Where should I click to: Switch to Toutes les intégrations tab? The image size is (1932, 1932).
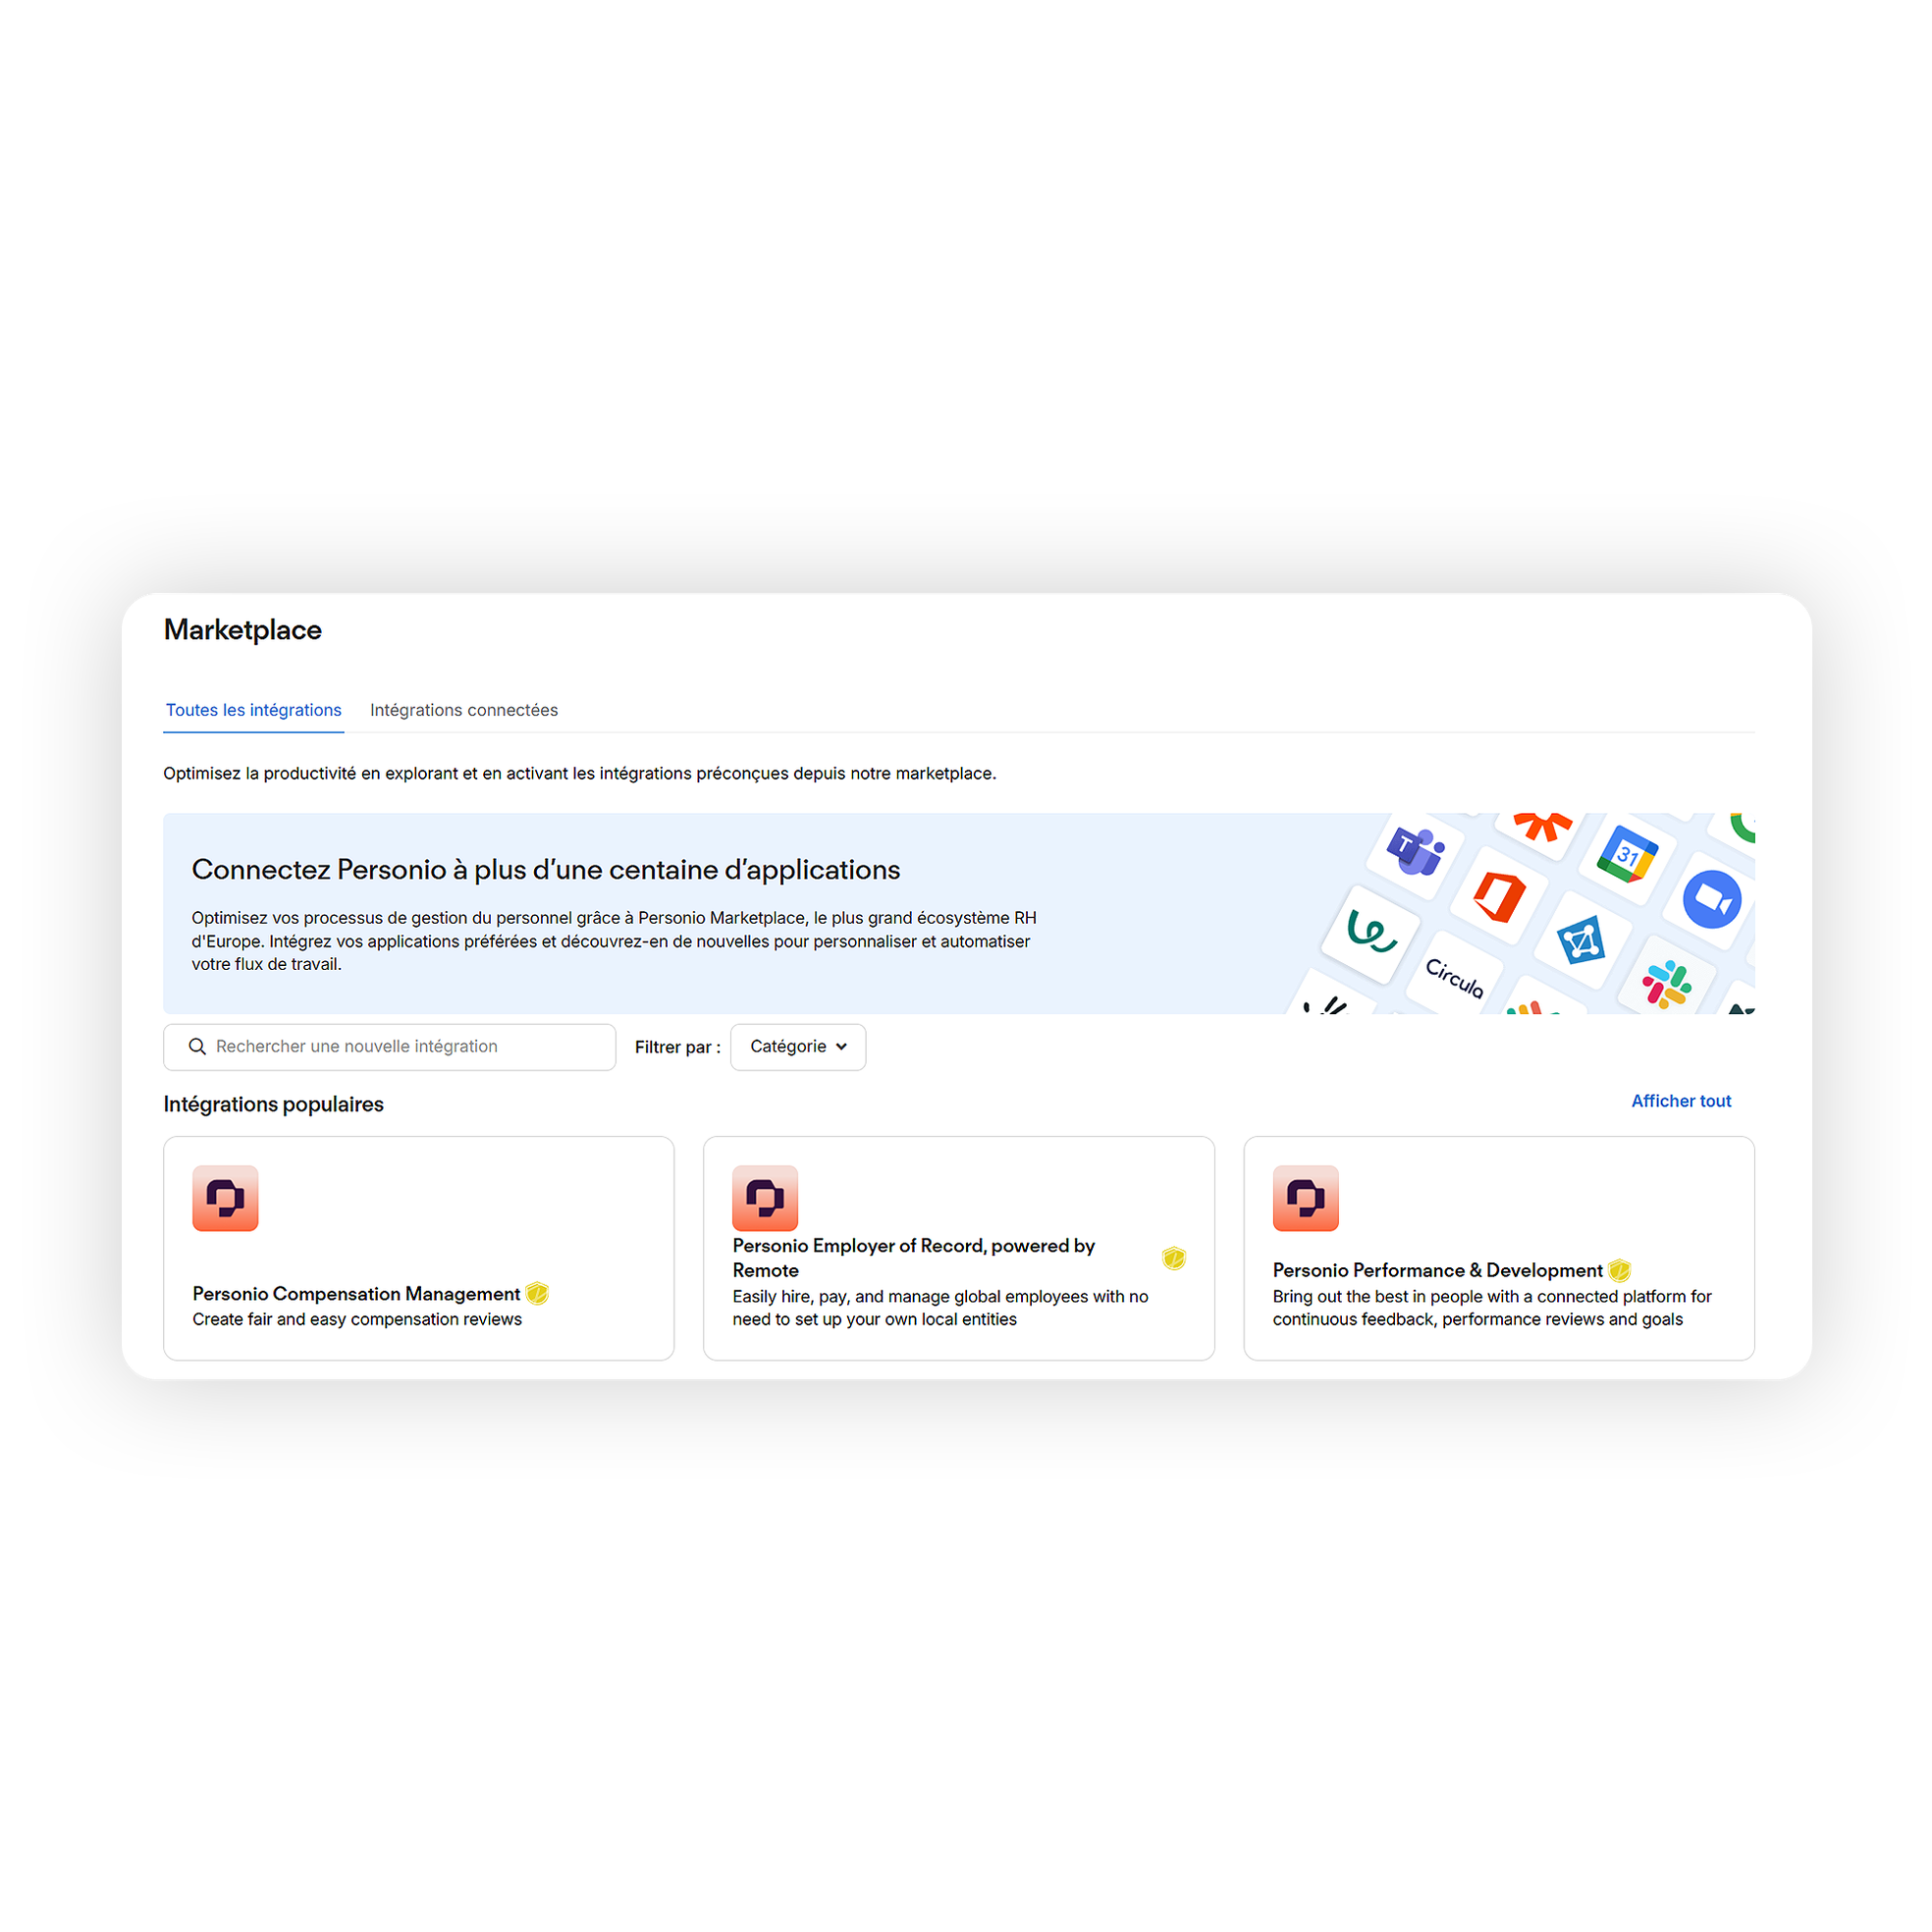click(x=253, y=710)
